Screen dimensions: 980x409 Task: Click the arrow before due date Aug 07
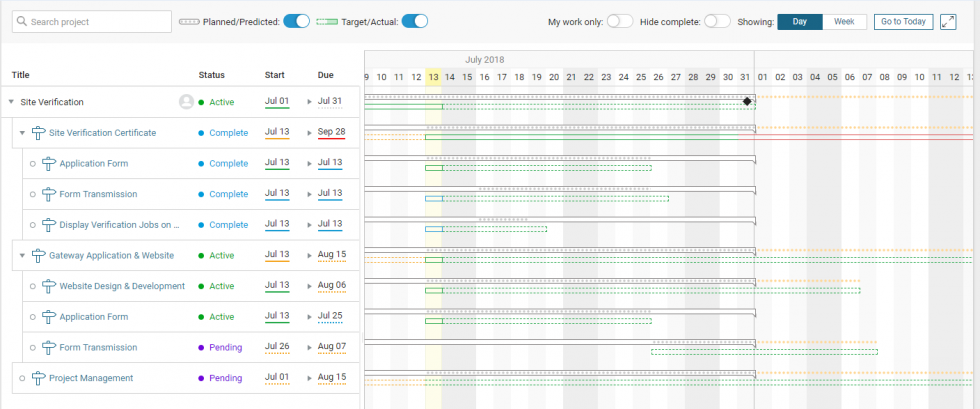[309, 346]
